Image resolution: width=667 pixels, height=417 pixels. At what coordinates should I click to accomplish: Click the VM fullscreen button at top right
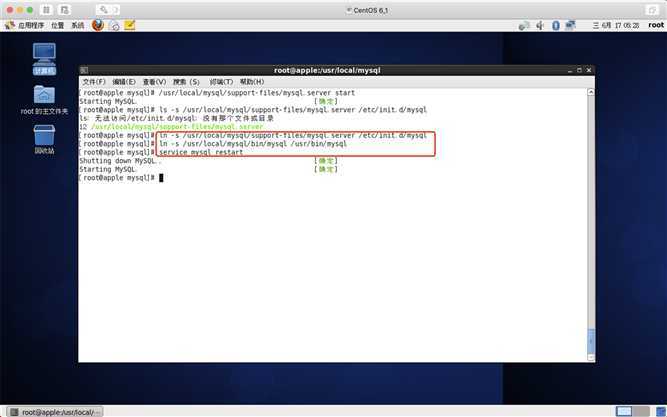pyautogui.click(x=652, y=10)
